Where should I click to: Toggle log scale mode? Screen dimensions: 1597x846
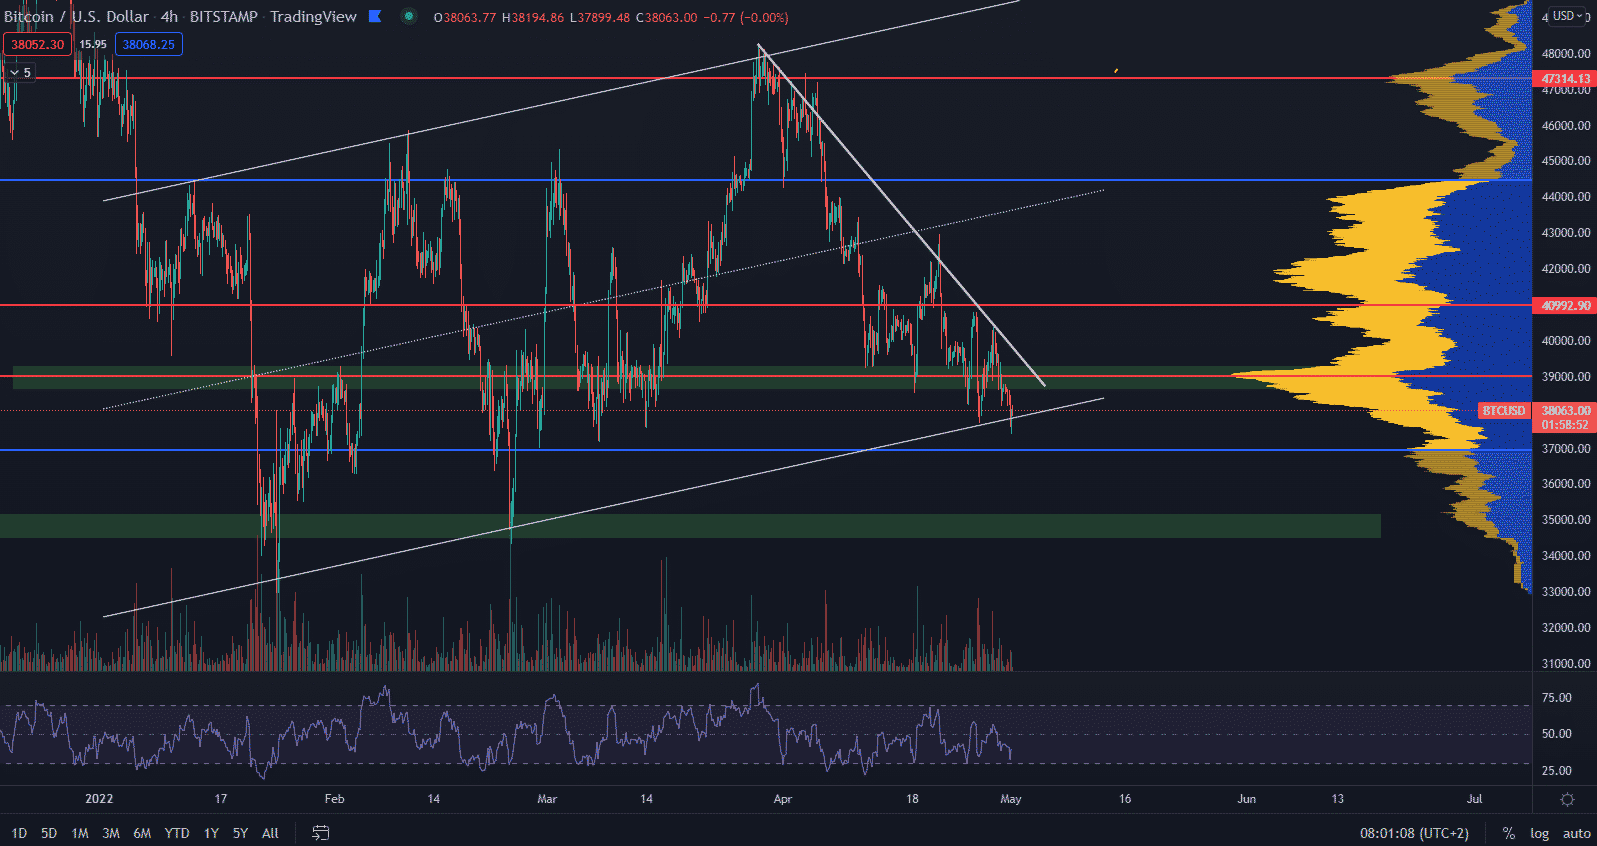pos(1539,833)
